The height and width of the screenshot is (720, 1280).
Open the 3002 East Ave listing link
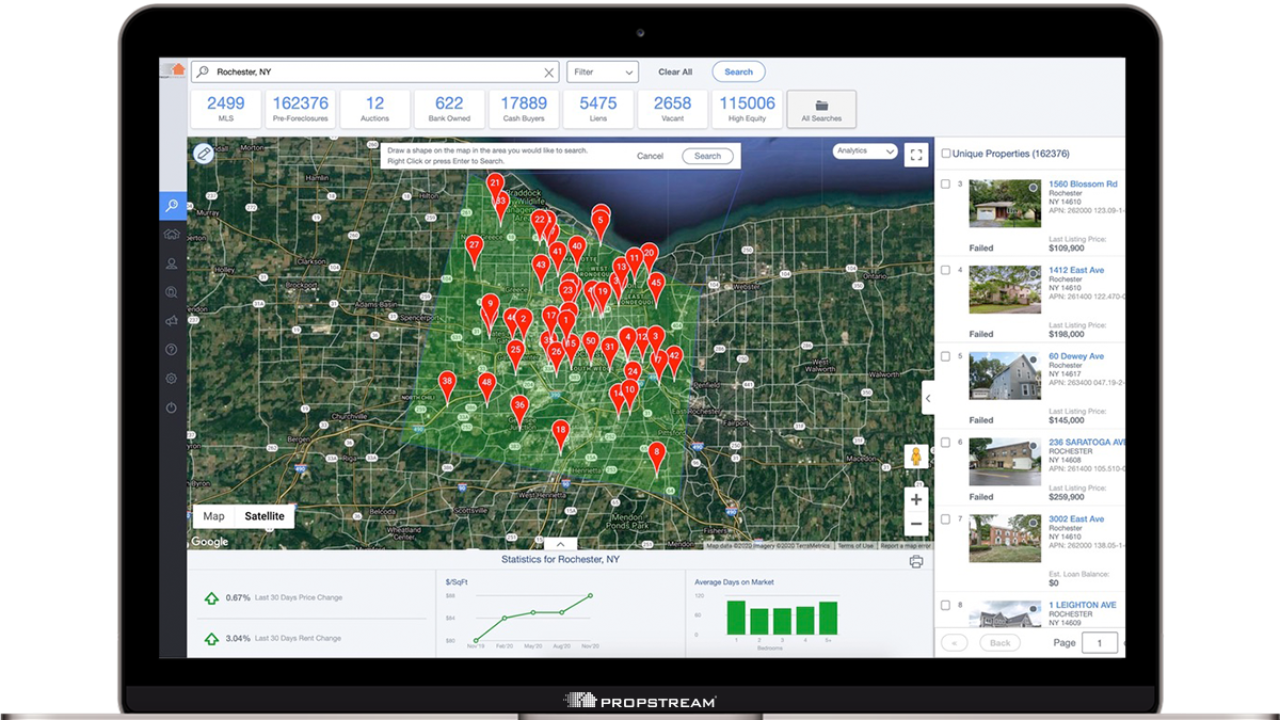coord(1076,519)
